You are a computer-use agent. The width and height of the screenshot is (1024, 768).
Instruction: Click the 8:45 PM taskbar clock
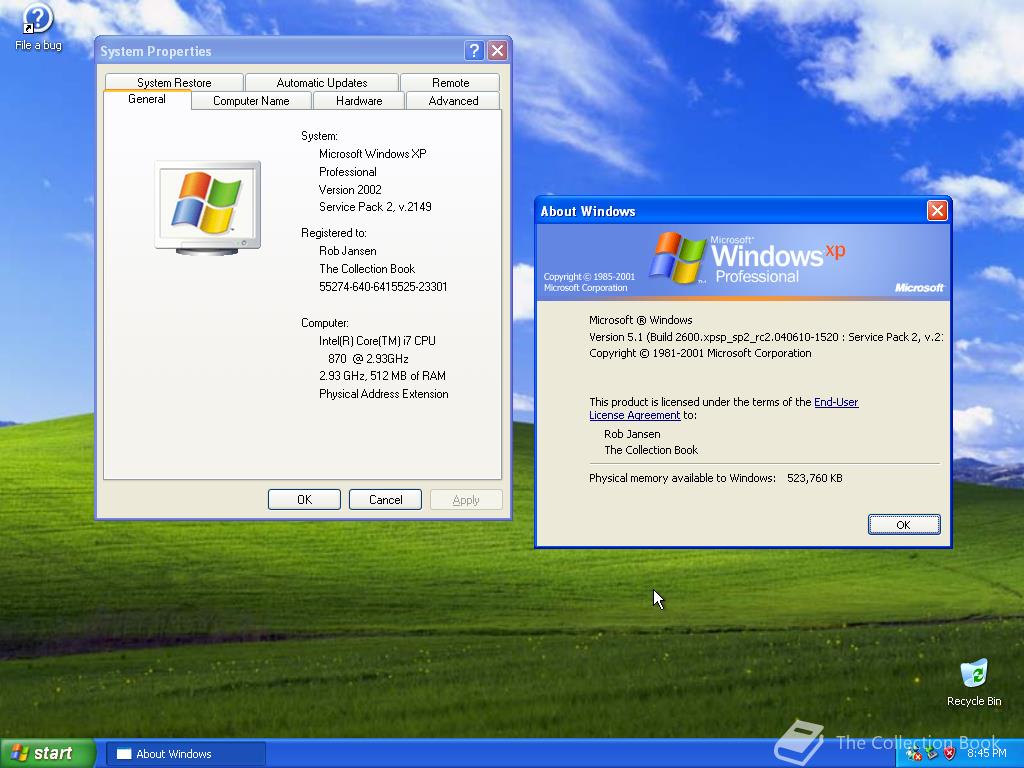[x=987, y=753]
